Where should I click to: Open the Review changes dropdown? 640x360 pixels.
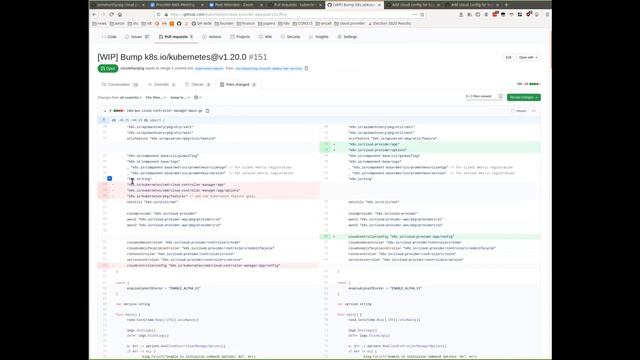524,97
